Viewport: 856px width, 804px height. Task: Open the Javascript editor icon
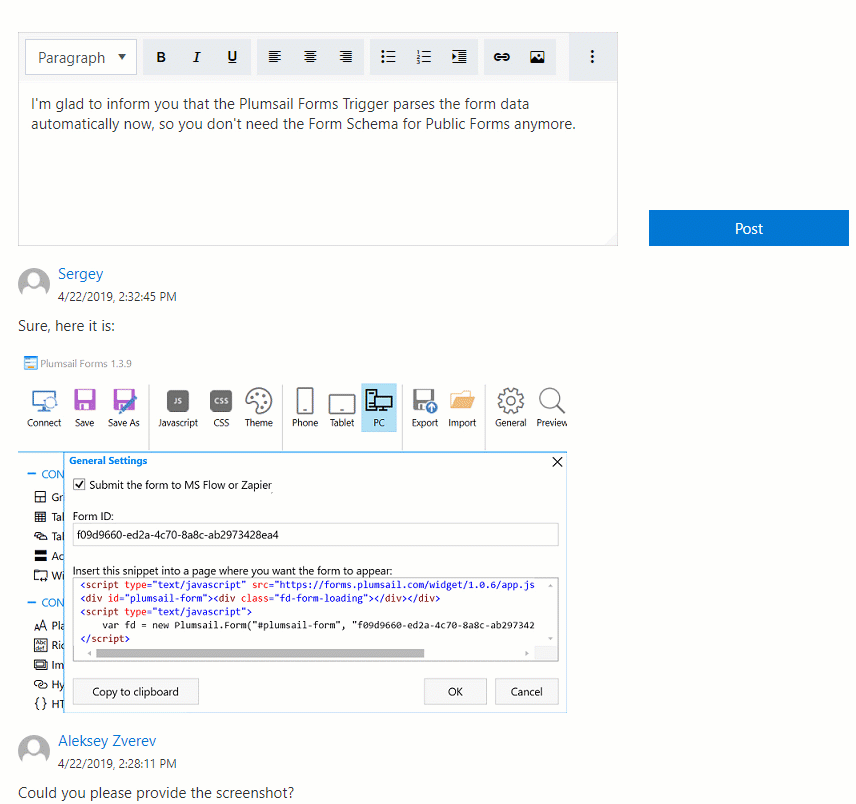[178, 408]
